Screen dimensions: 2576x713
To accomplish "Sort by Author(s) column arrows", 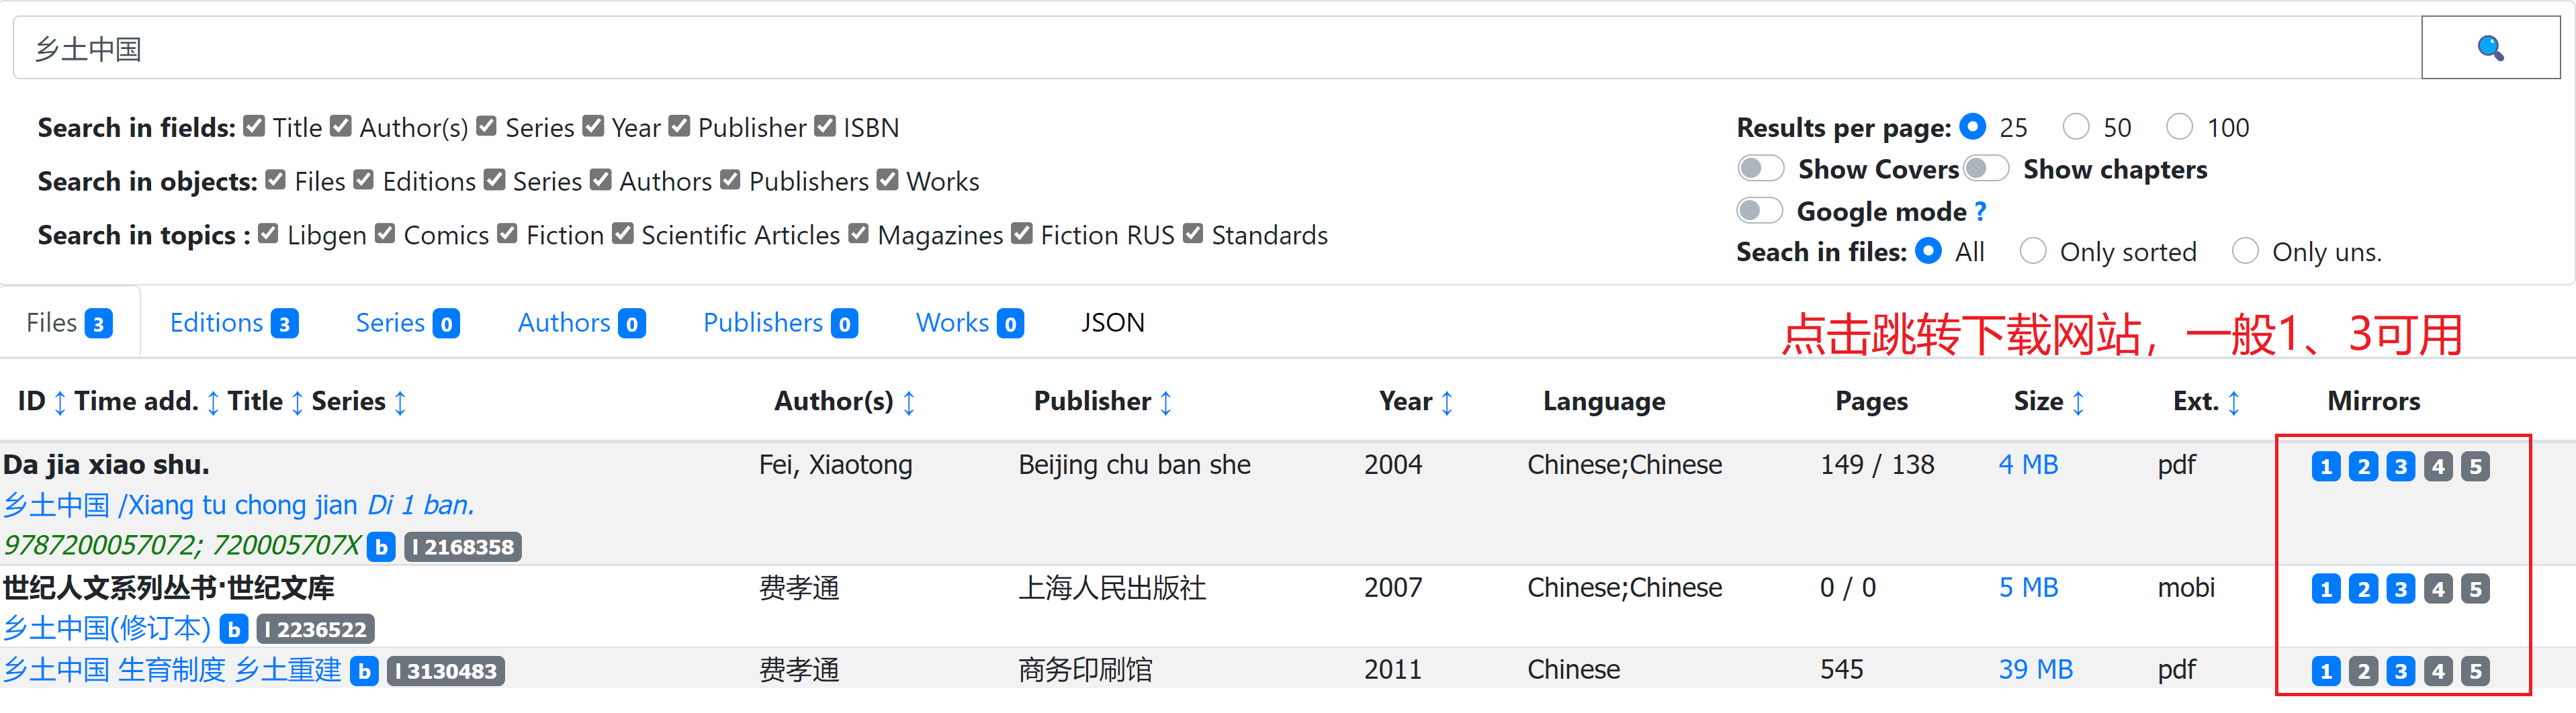I will point(909,403).
